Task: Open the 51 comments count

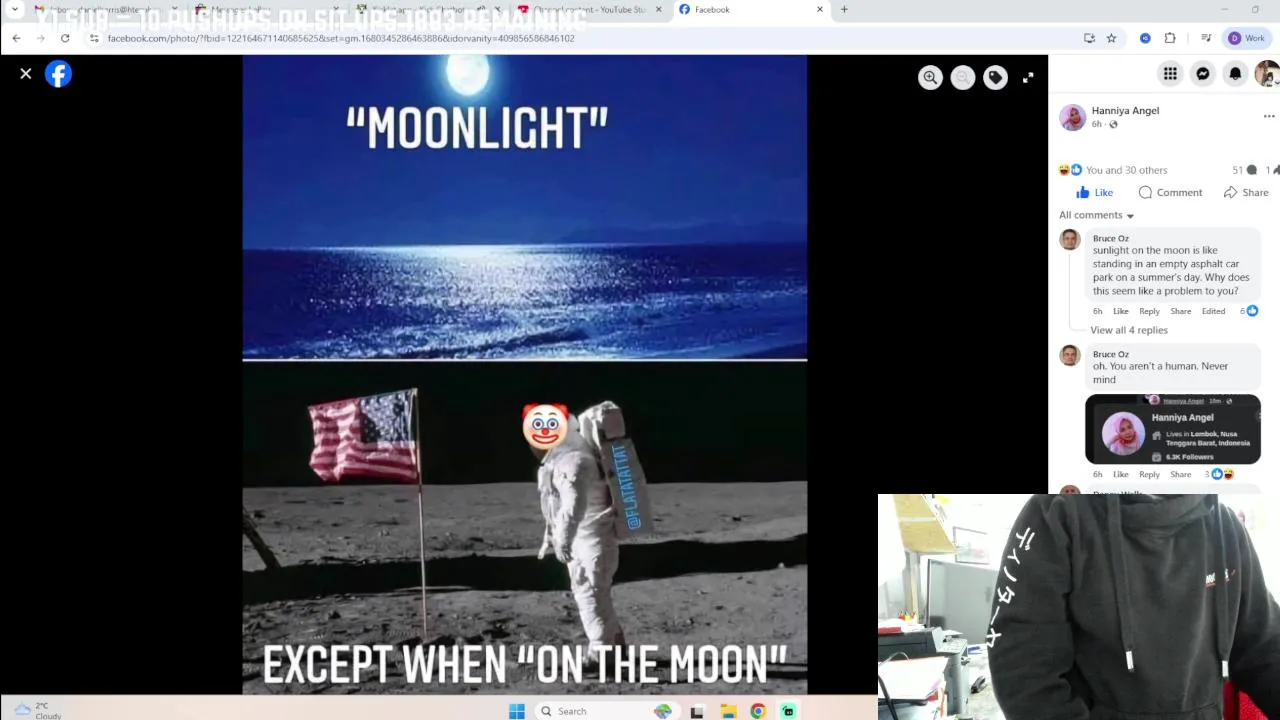Action: pyautogui.click(x=1244, y=170)
